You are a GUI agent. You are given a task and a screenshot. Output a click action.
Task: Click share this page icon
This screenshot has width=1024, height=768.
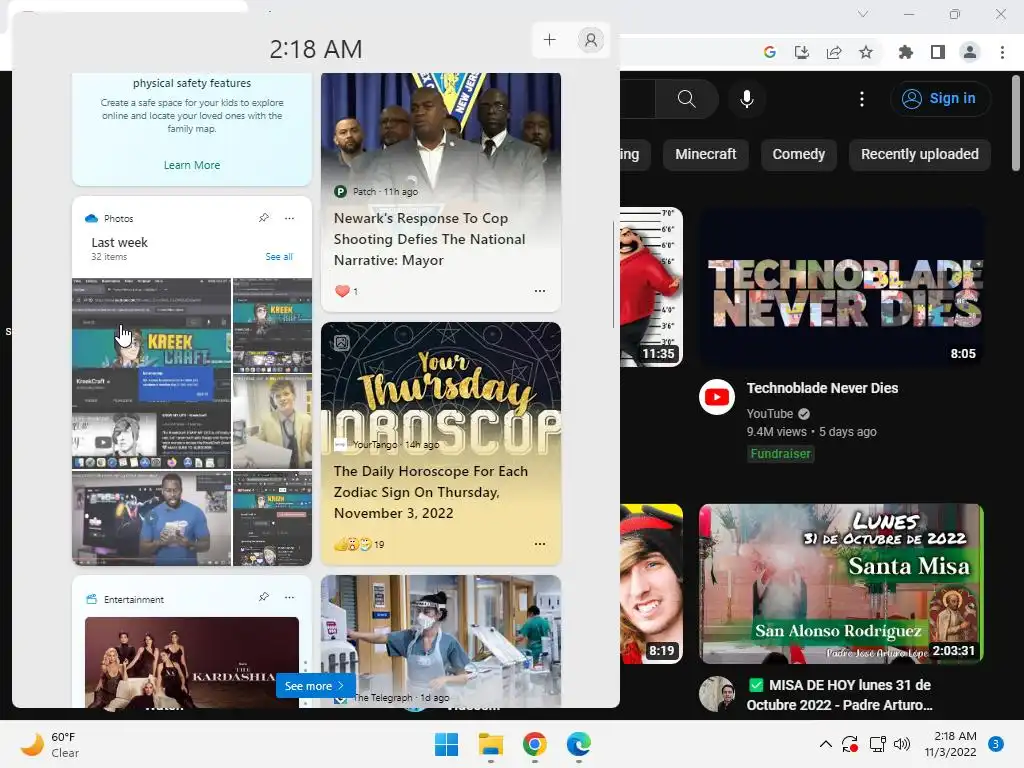click(x=834, y=52)
